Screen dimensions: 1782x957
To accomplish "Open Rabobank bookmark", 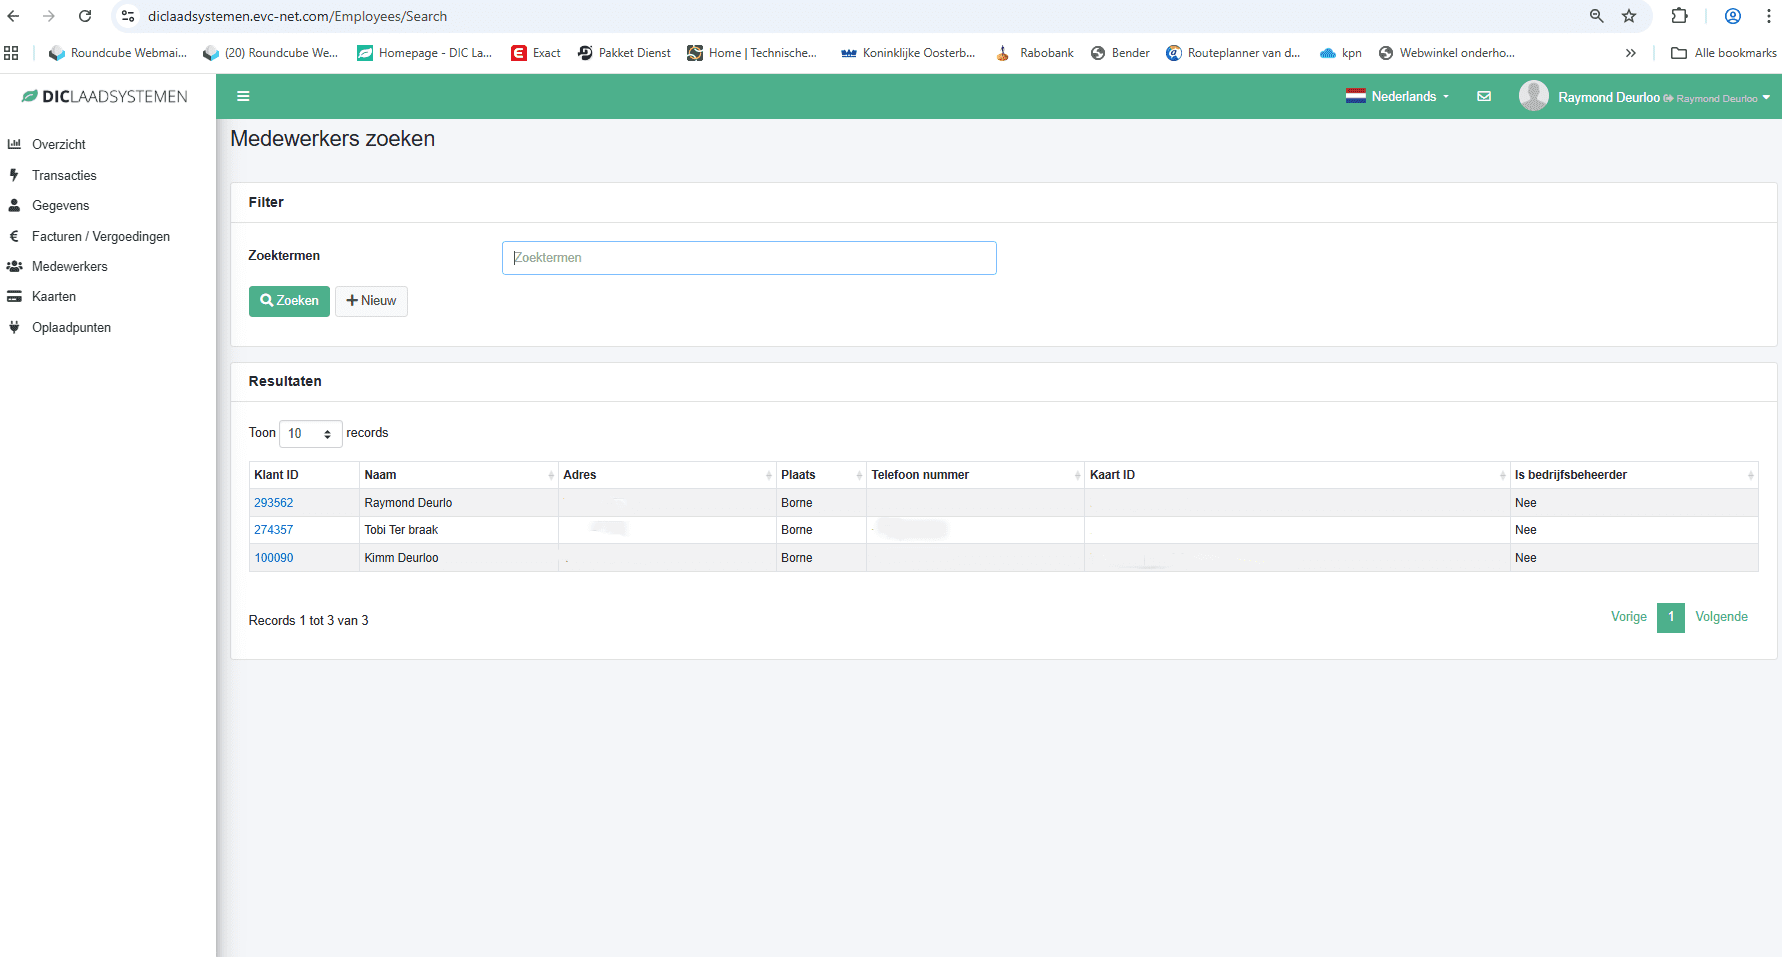I will tap(1035, 53).
